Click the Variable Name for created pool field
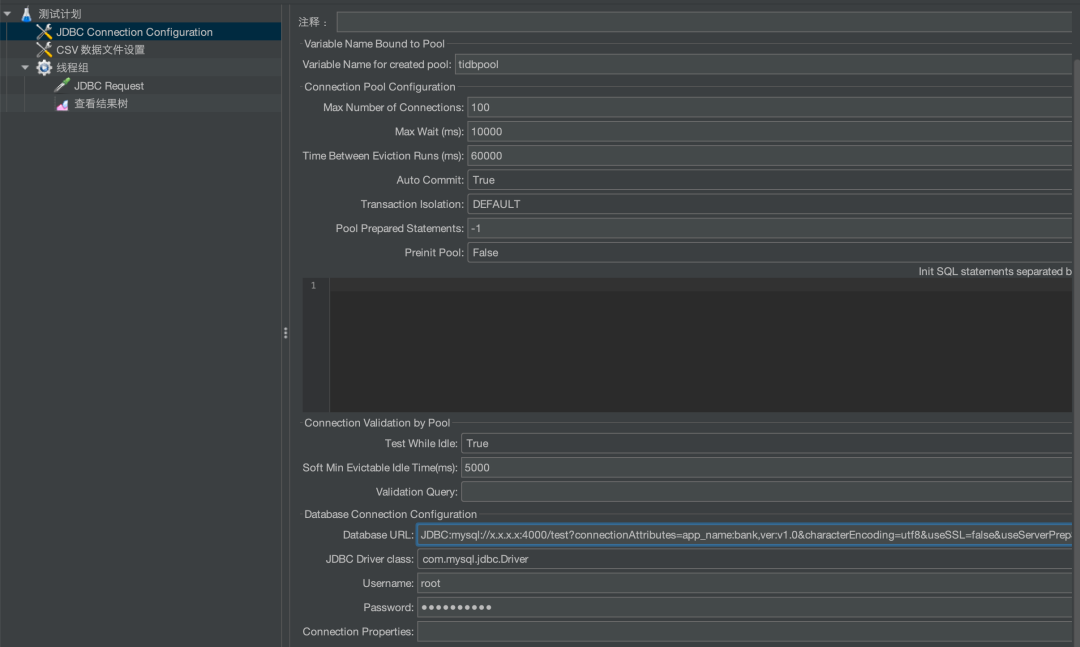This screenshot has height=647, width=1080. point(763,64)
